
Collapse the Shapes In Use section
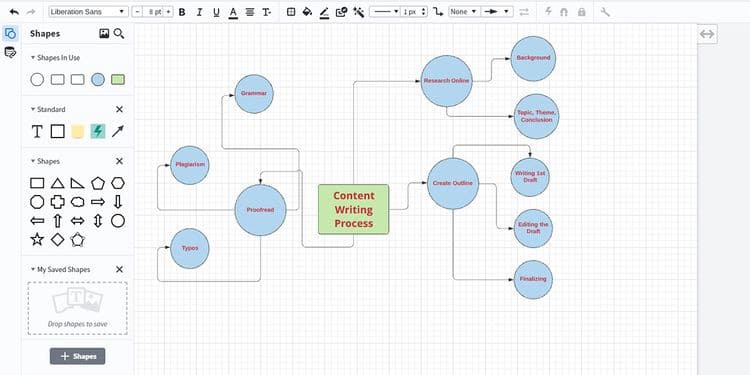[x=33, y=57]
